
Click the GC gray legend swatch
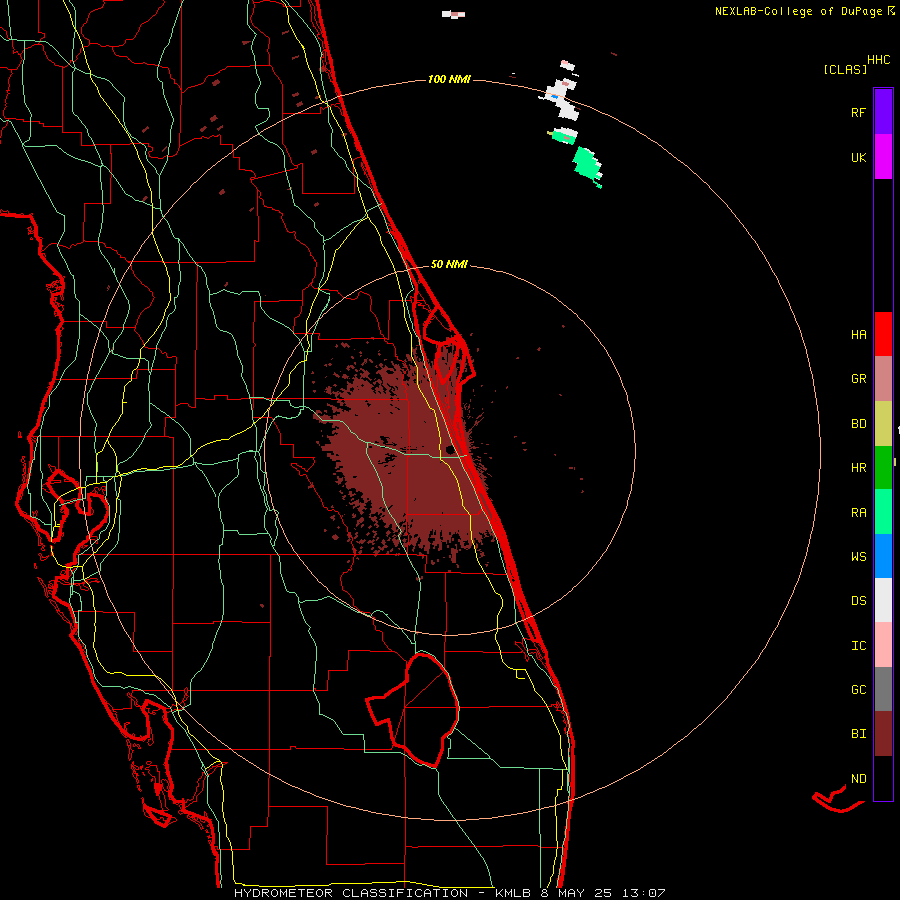883,689
